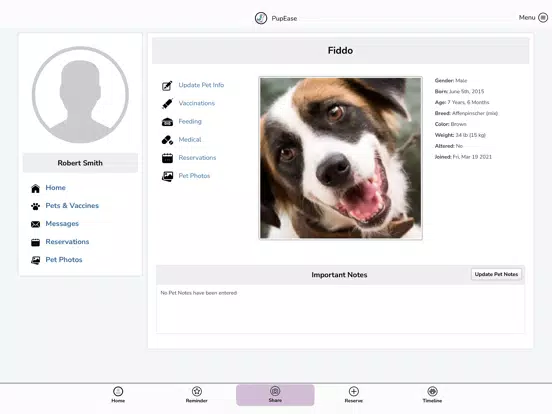Click the PupEase logo icon
This screenshot has height=414, width=552.
(x=261, y=18)
